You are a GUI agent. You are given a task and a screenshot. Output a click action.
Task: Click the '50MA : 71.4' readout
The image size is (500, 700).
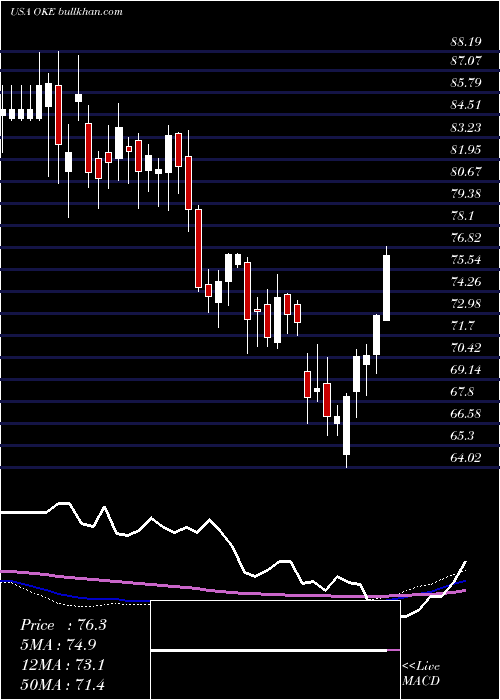[x=63, y=684]
